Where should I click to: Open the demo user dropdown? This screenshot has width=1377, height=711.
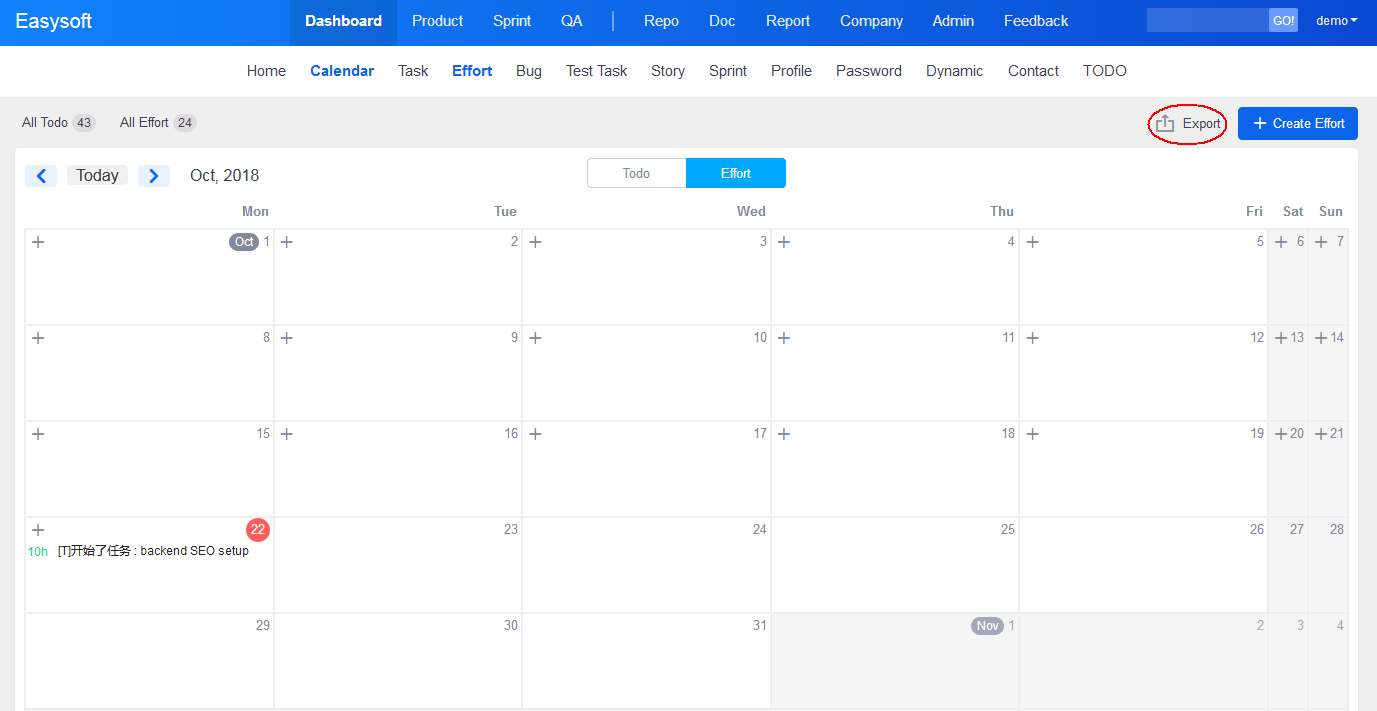coord(1336,21)
